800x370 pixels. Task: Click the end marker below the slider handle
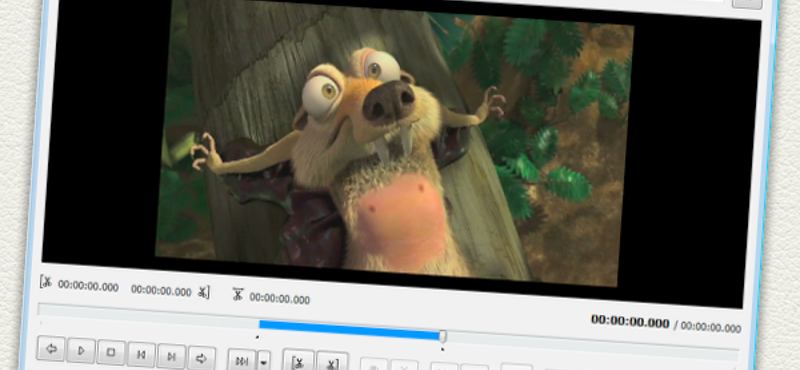click(442, 350)
